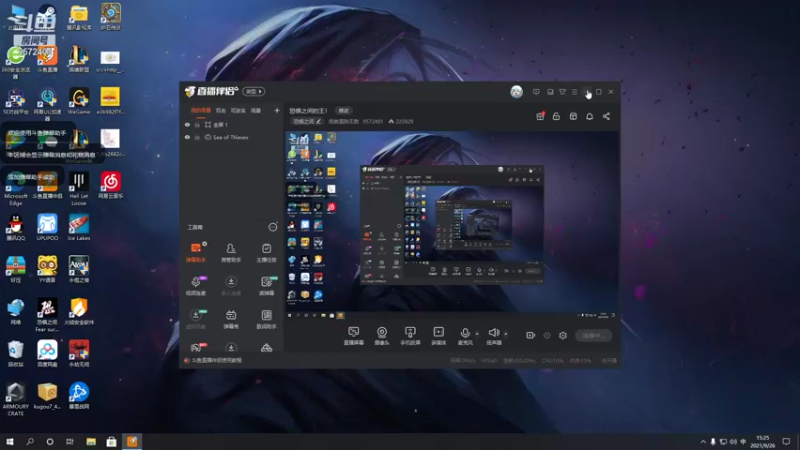Viewport: 800px width, 450px height.
Task: Open the ARMOURY CRATE desktop shortcut
Action: click(x=15, y=399)
